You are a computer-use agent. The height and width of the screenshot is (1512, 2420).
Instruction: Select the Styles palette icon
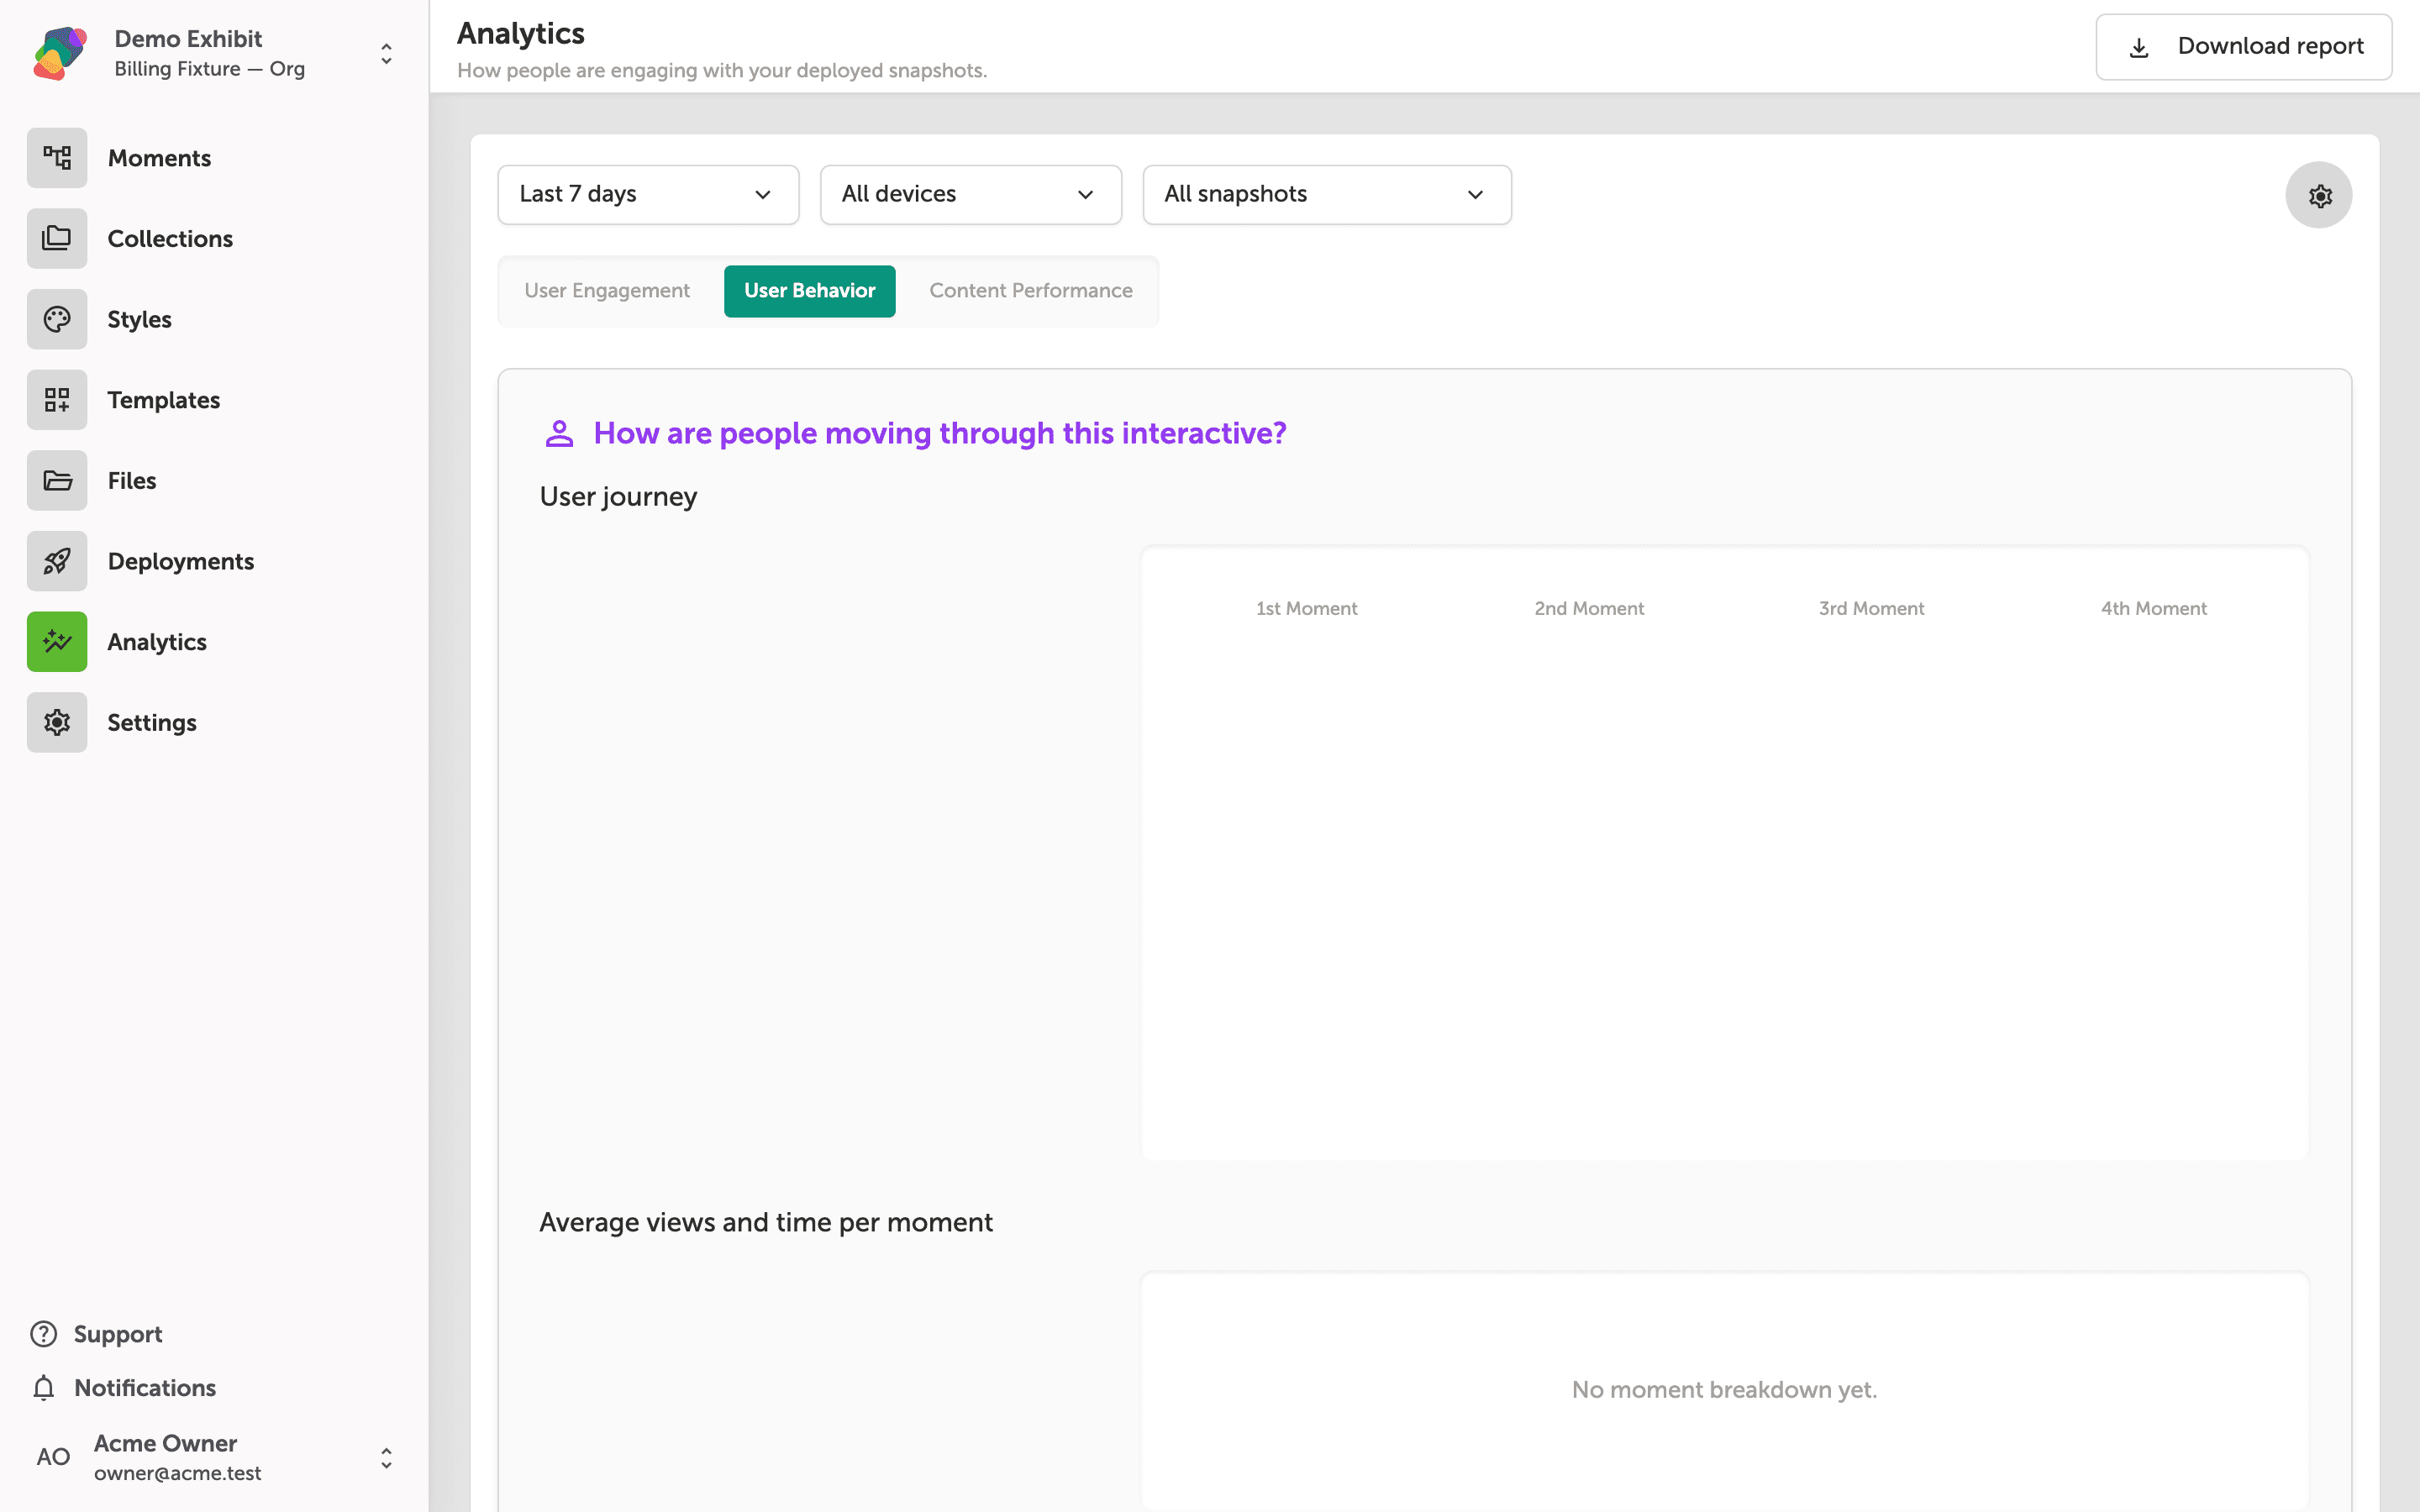(57, 319)
